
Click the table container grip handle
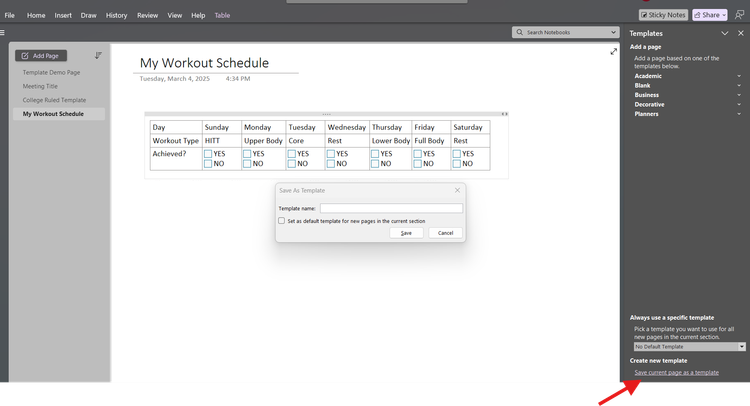(326, 114)
